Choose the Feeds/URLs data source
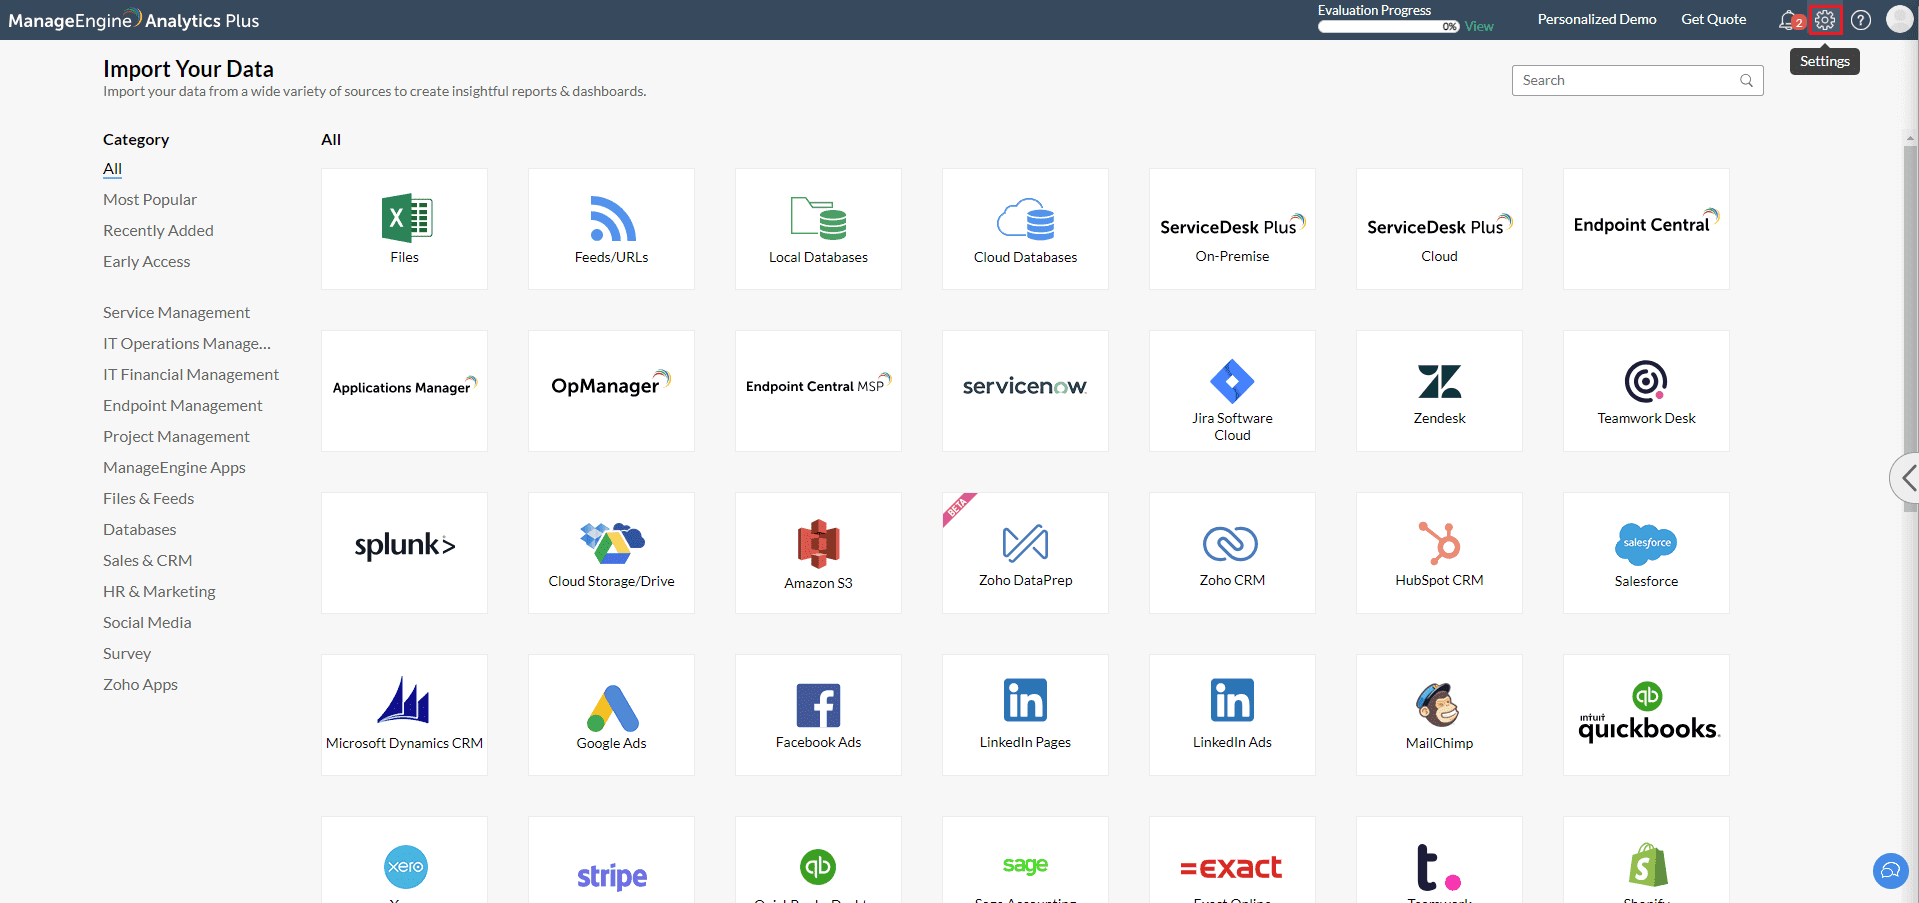The width and height of the screenshot is (1919, 903). (611, 229)
